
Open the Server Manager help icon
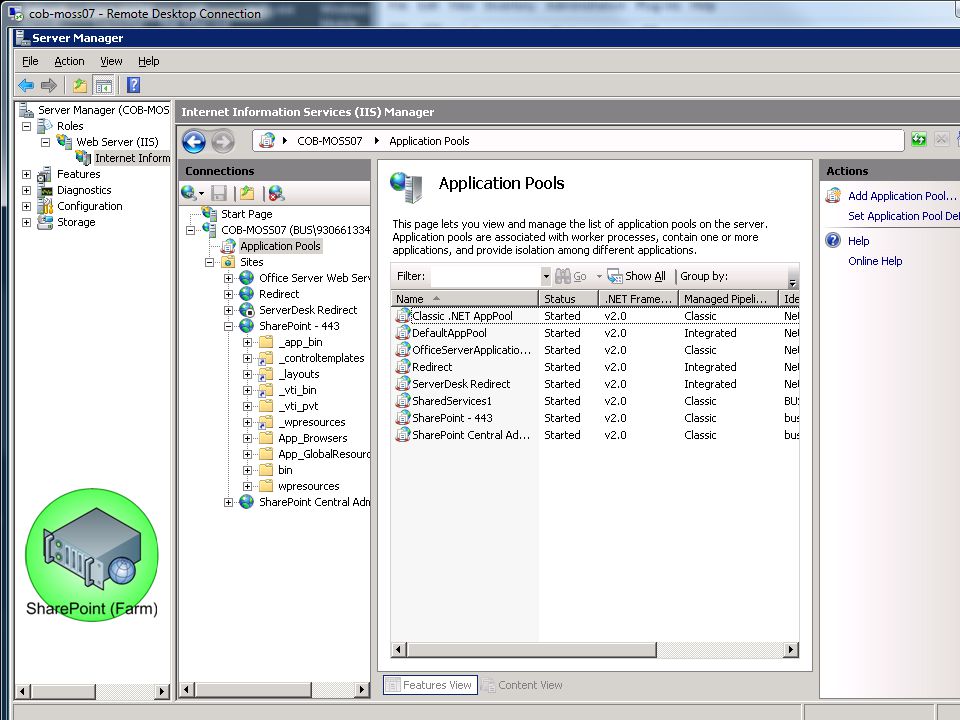point(133,85)
